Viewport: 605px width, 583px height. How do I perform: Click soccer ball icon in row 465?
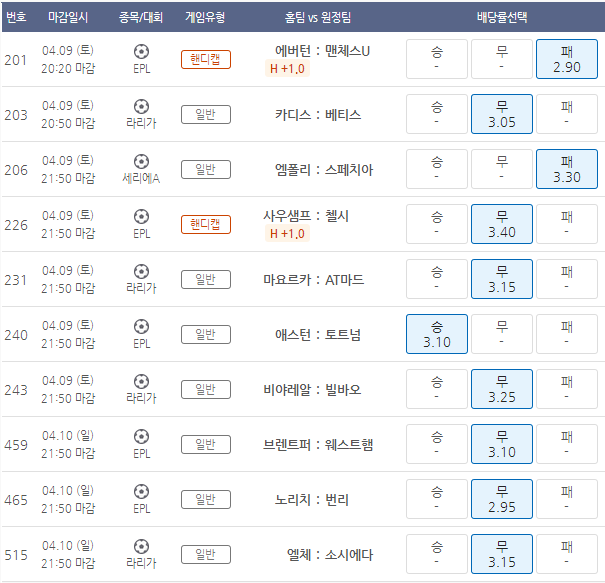tap(141, 492)
